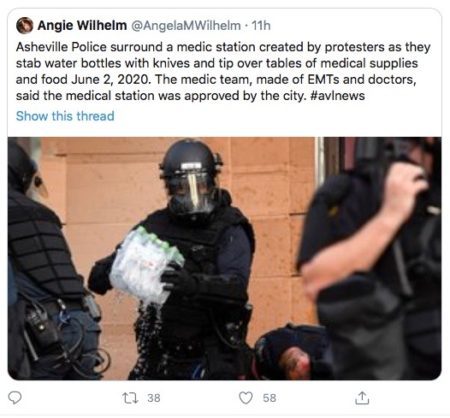Click the water bottle pack in the photo

pyautogui.click(x=146, y=265)
